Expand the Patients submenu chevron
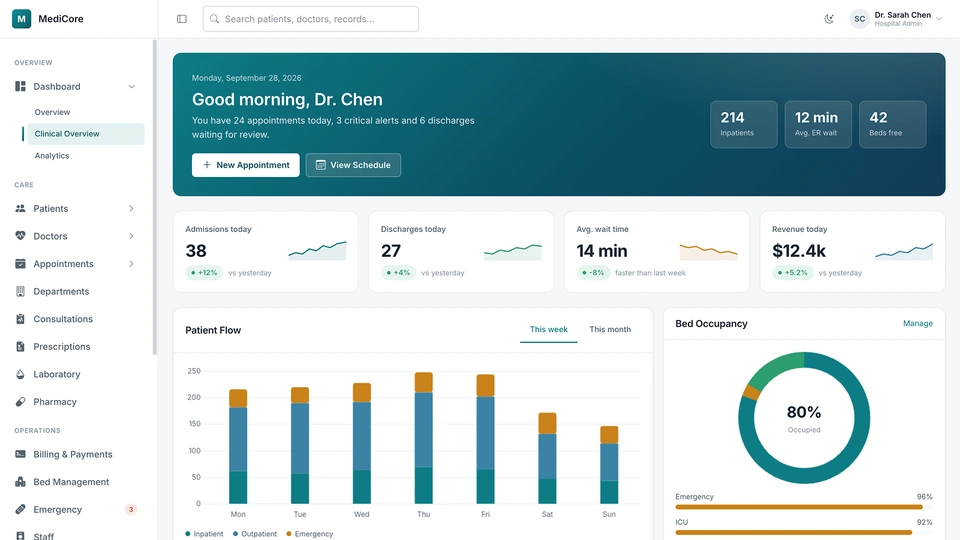The height and width of the screenshot is (540, 960). [132, 209]
